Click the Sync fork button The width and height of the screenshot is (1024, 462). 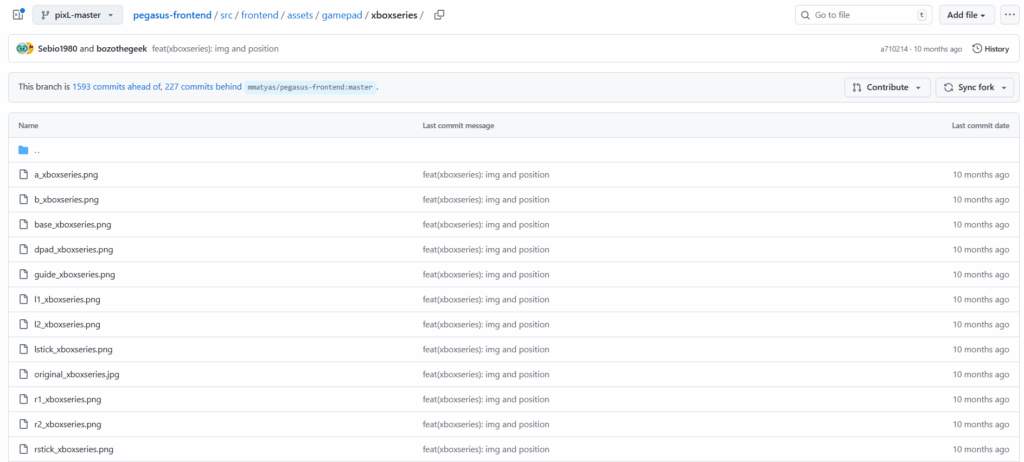coord(972,87)
